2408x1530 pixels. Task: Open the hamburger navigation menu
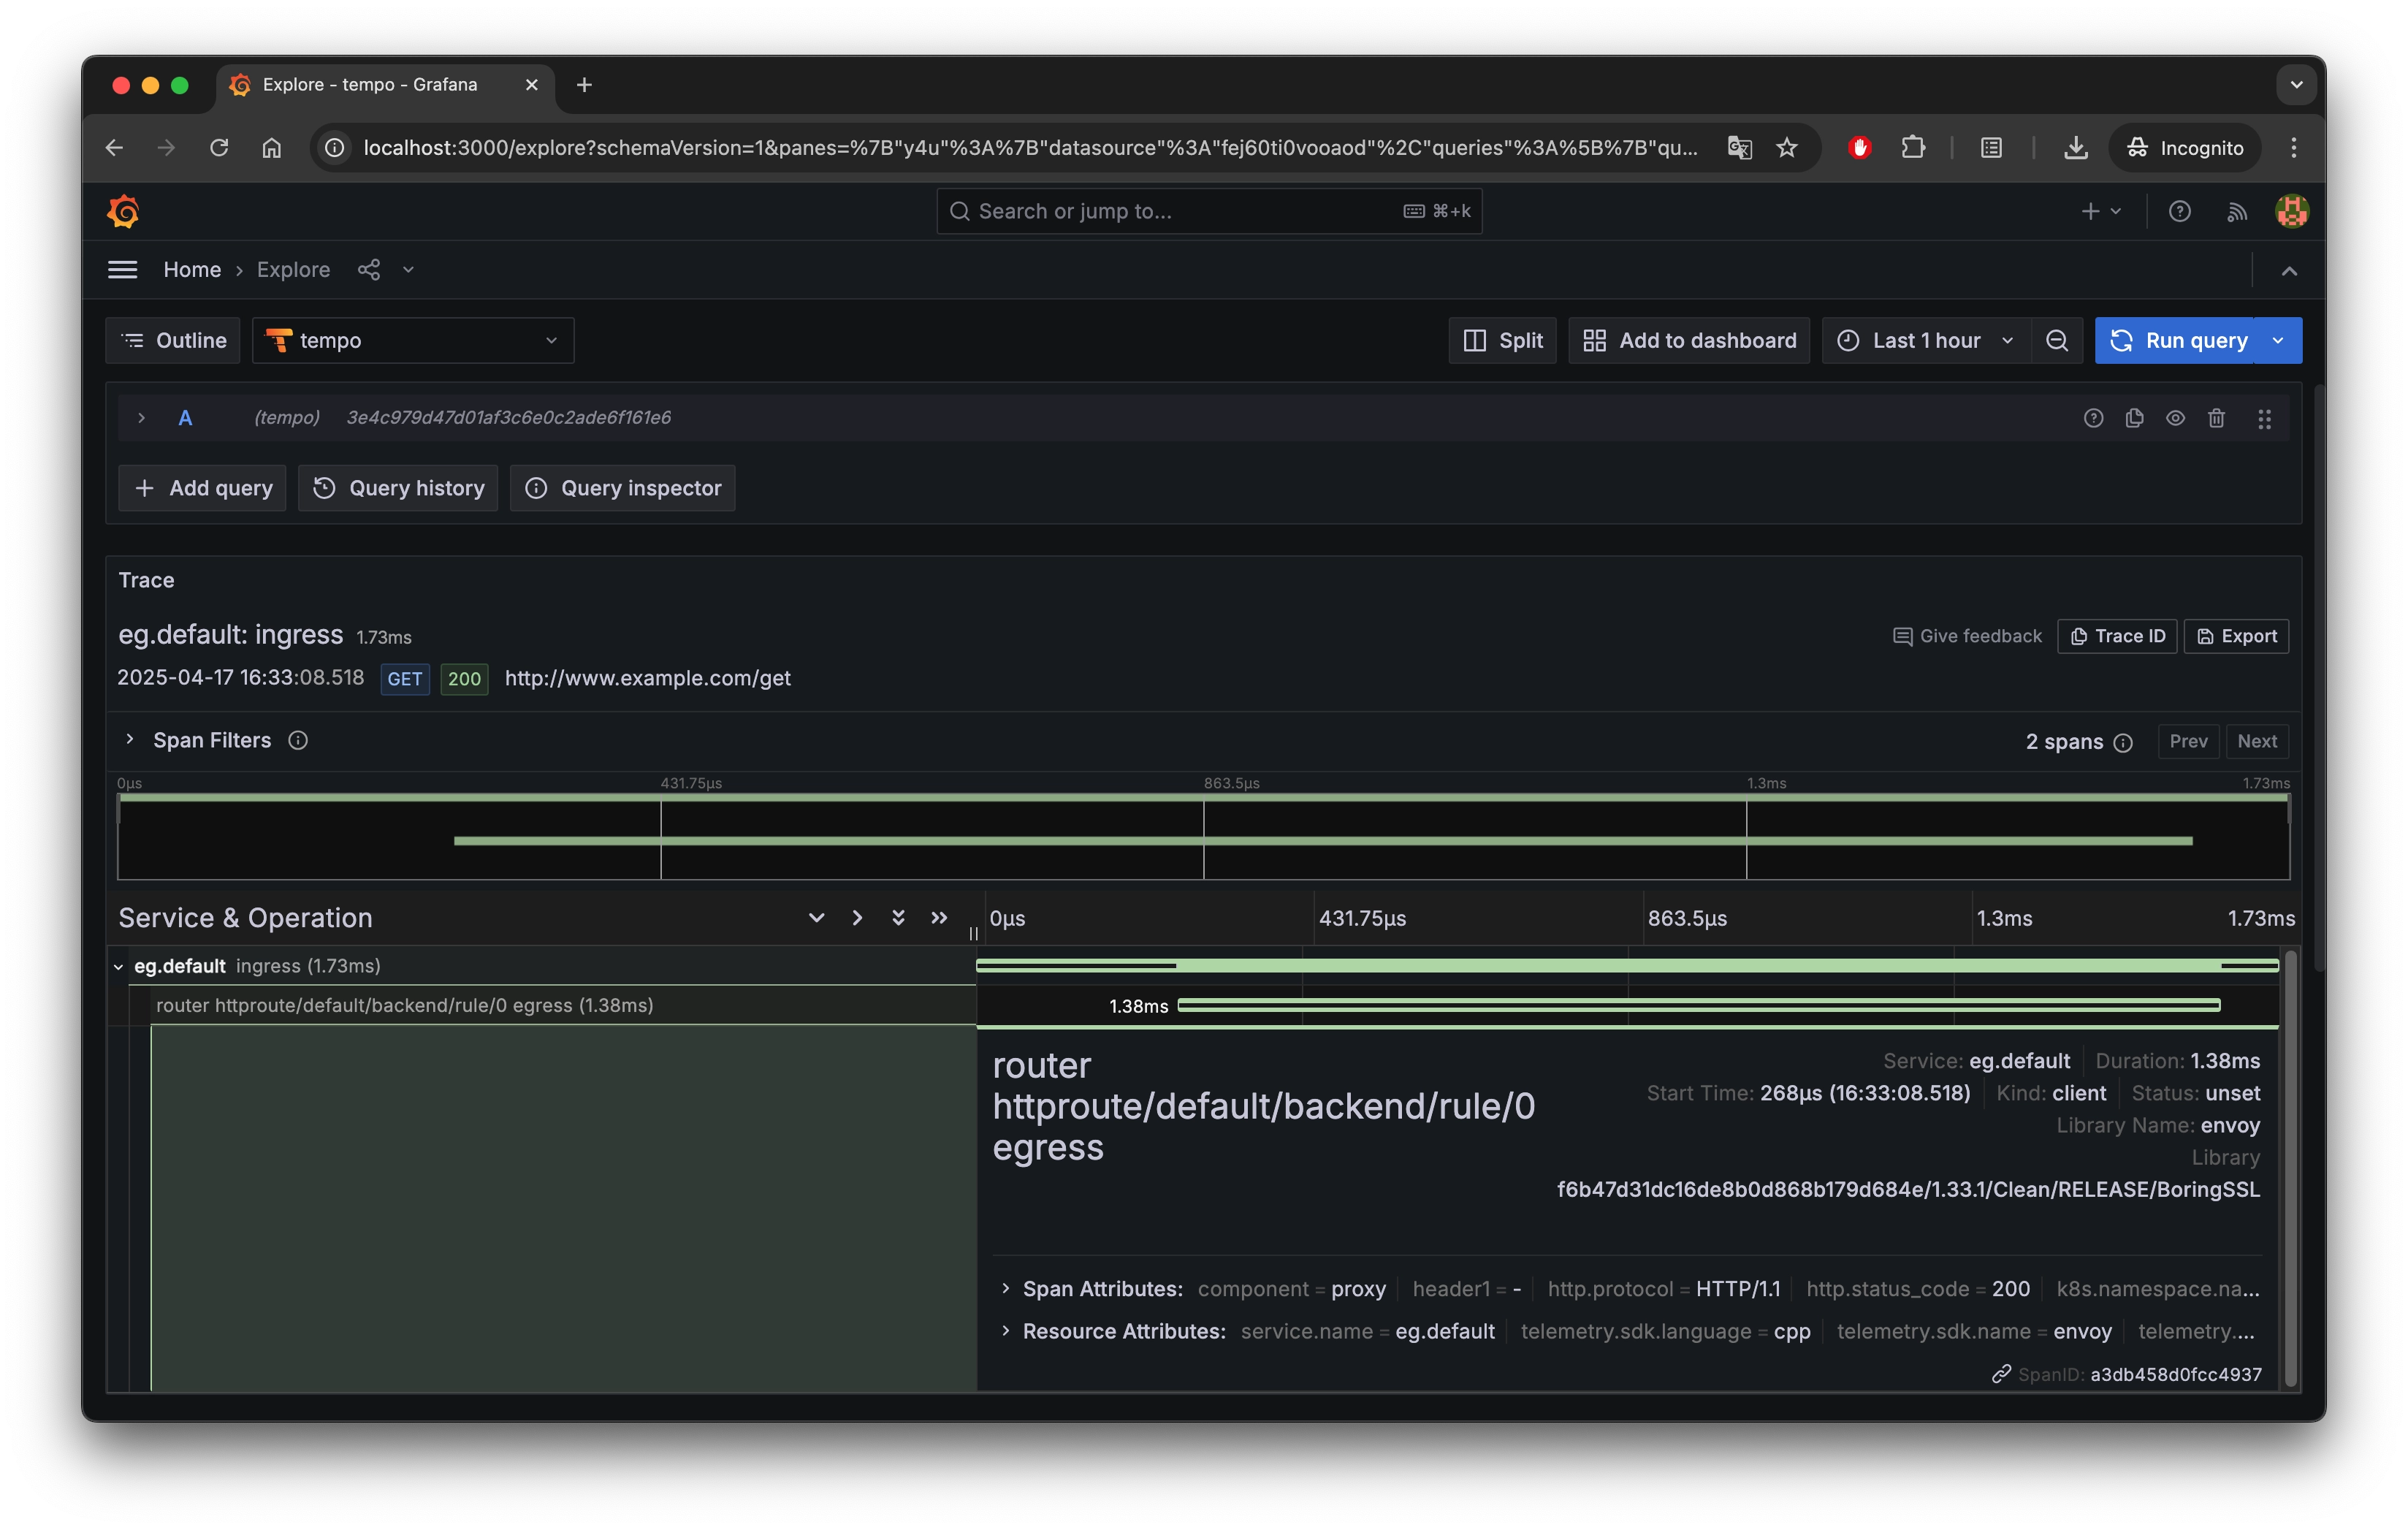click(x=122, y=270)
